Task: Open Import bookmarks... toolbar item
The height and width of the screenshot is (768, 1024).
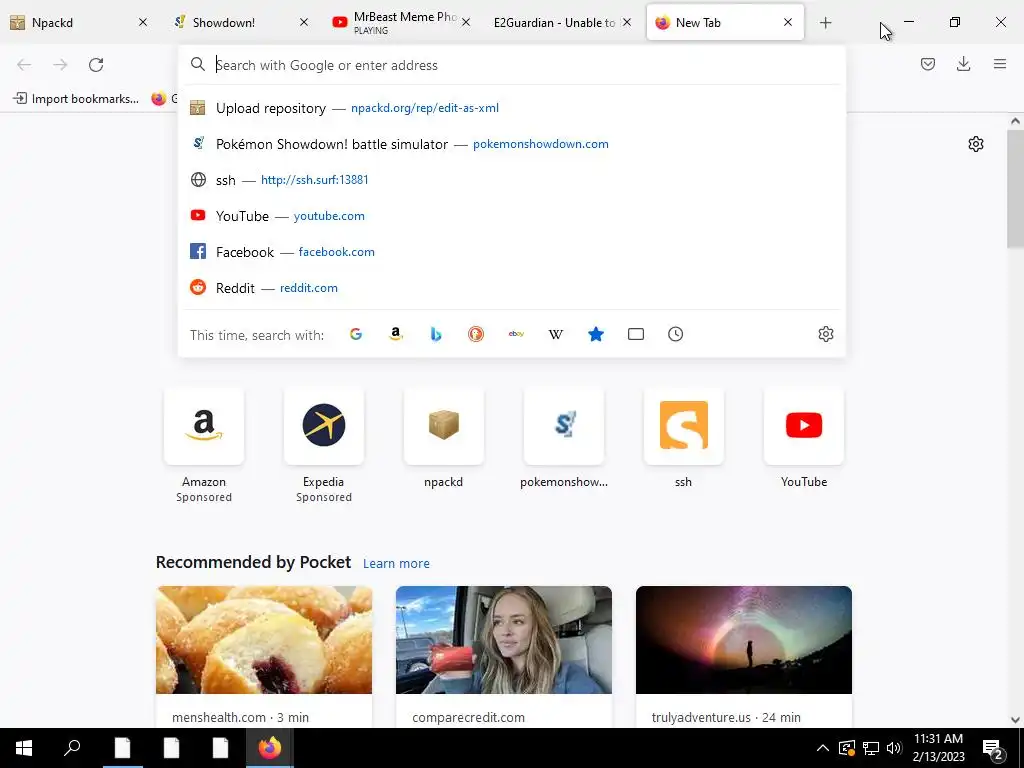Action: (x=76, y=99)
